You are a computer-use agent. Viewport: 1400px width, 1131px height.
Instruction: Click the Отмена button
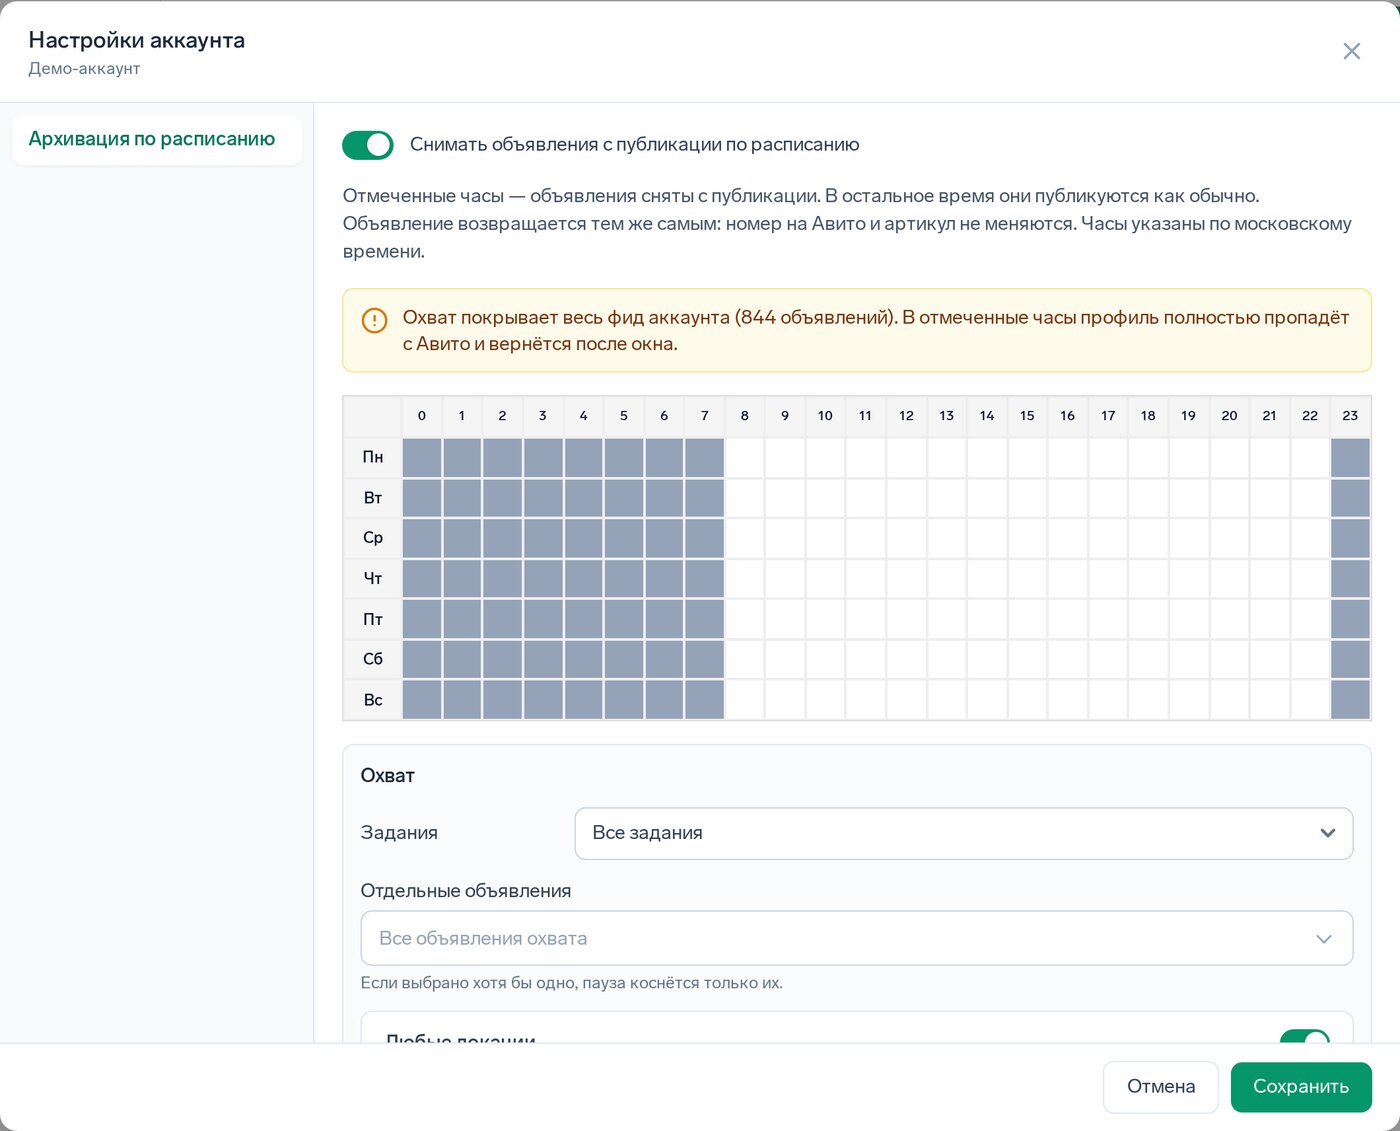pos(1161,1087)
